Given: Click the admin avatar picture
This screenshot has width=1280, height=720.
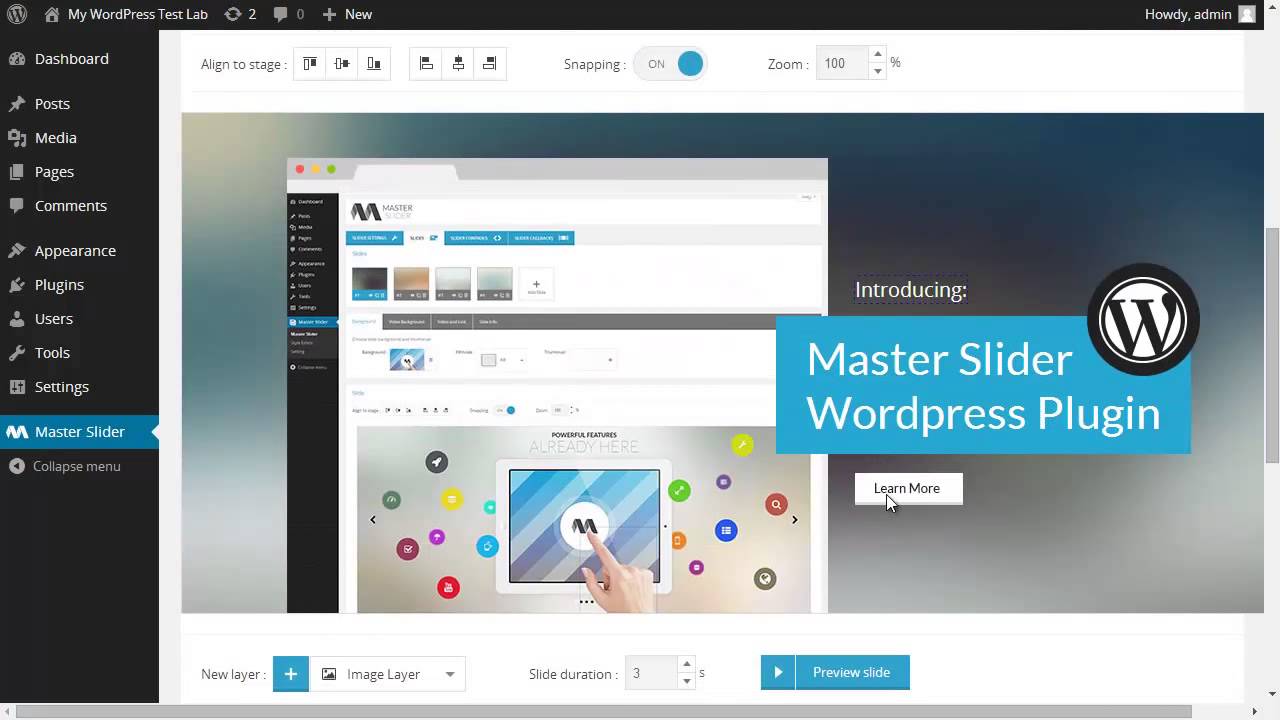Looking at the screenshot, I should point(1246,14).
